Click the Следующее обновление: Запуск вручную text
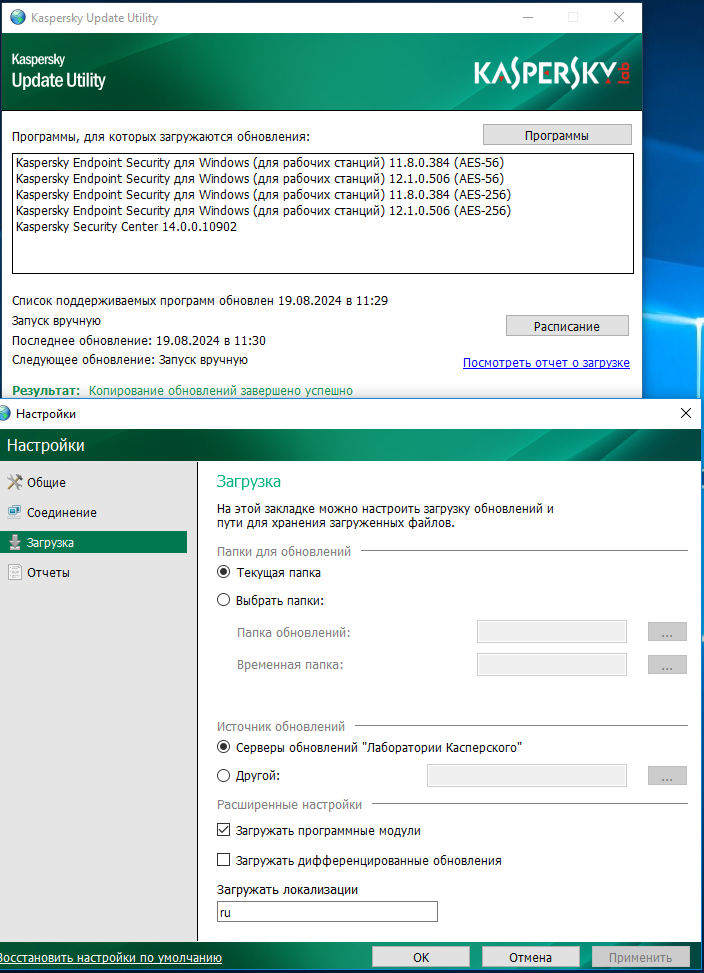This screenshot has width=704, height=973. point(130,359)
